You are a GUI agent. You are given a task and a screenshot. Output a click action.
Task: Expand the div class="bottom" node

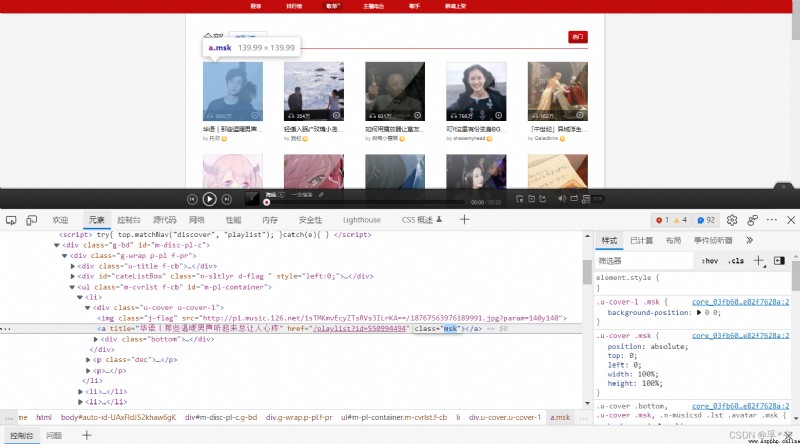[96, 339]
